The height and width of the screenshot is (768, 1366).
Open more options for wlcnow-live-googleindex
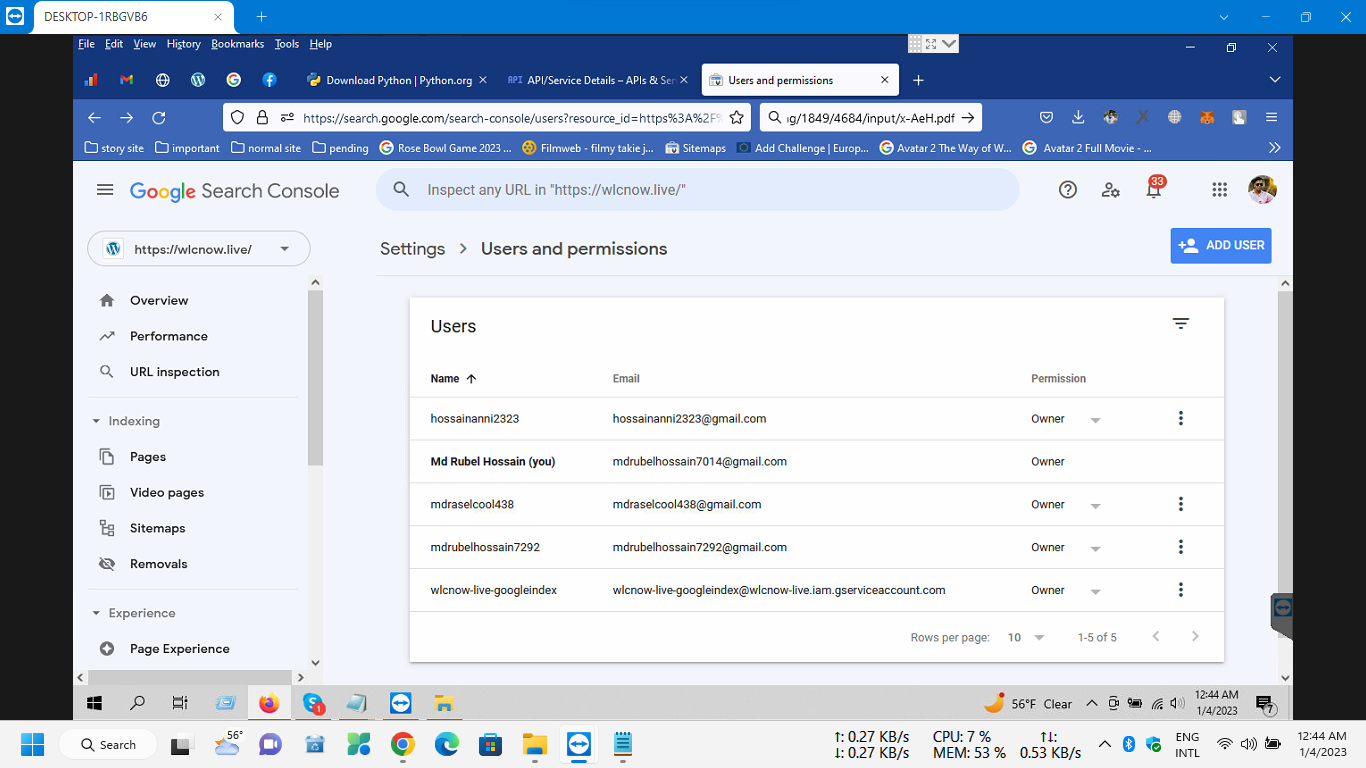1181,590
